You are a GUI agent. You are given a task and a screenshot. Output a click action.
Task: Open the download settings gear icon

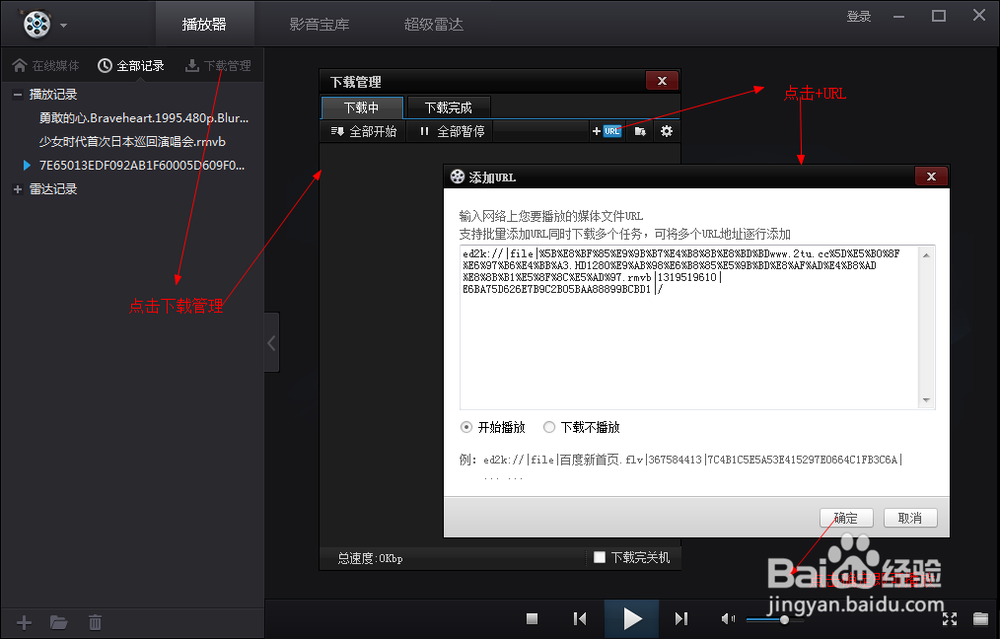665,130
